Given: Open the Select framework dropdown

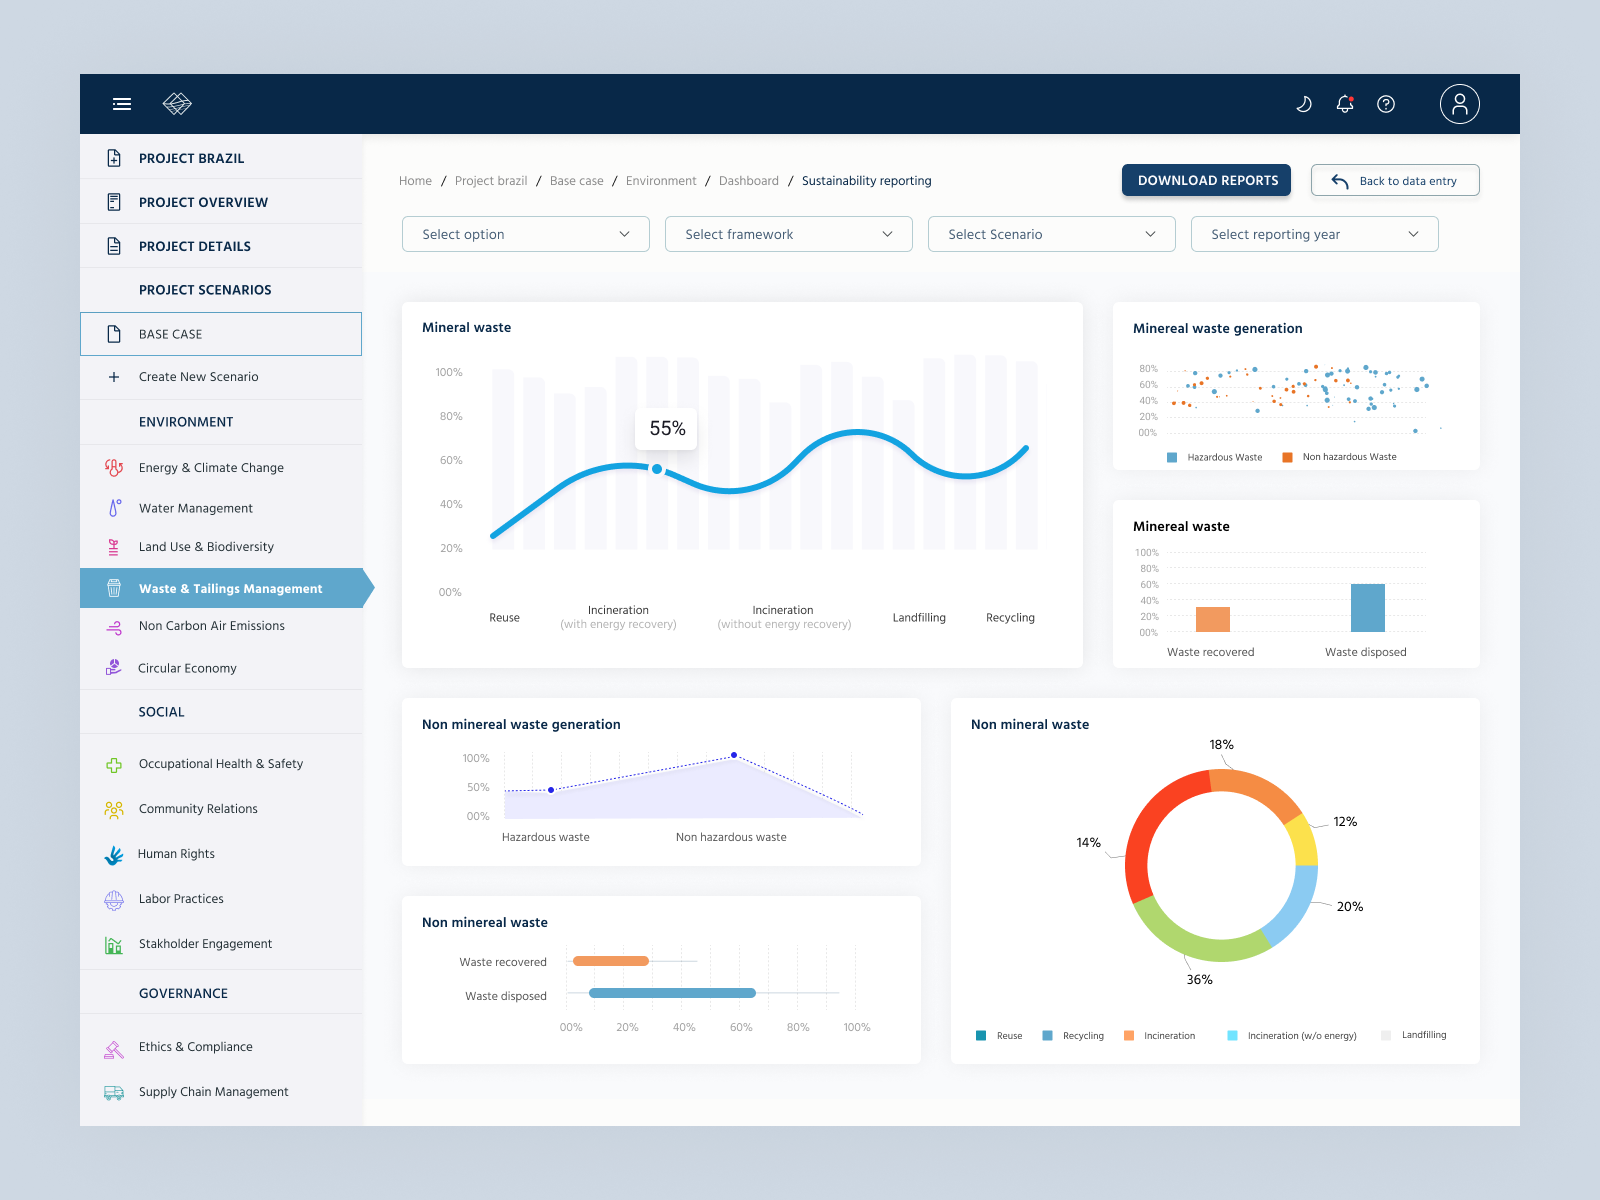Looking at the screenshot, I should point(788,234).
